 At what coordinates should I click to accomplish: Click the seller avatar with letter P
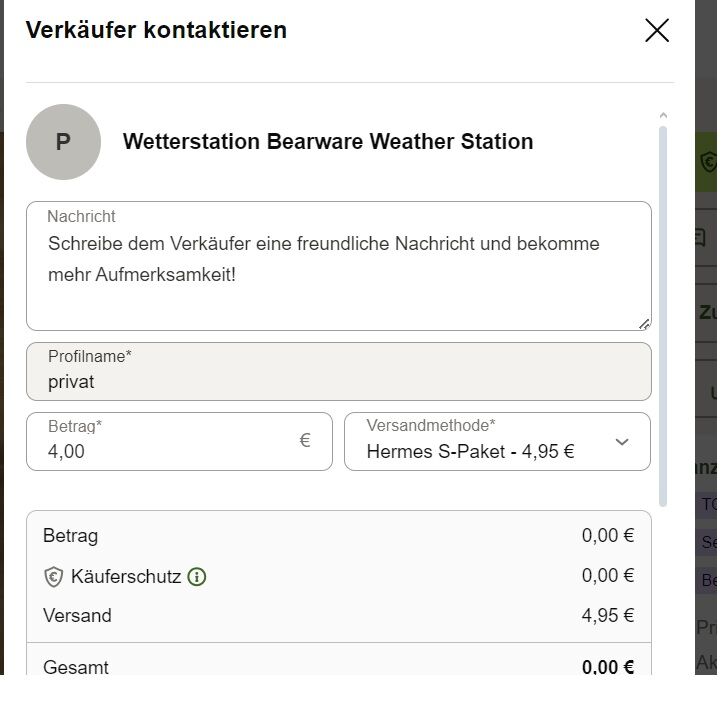(64, 142)
